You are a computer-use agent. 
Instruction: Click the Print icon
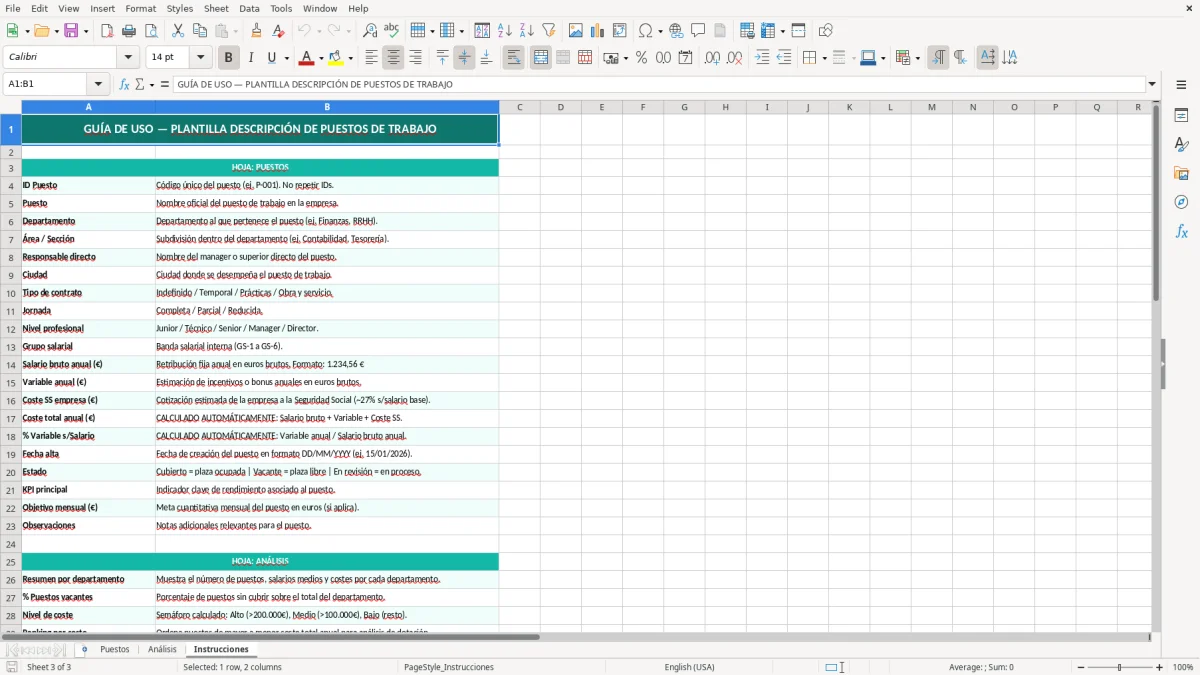(129, 31)
